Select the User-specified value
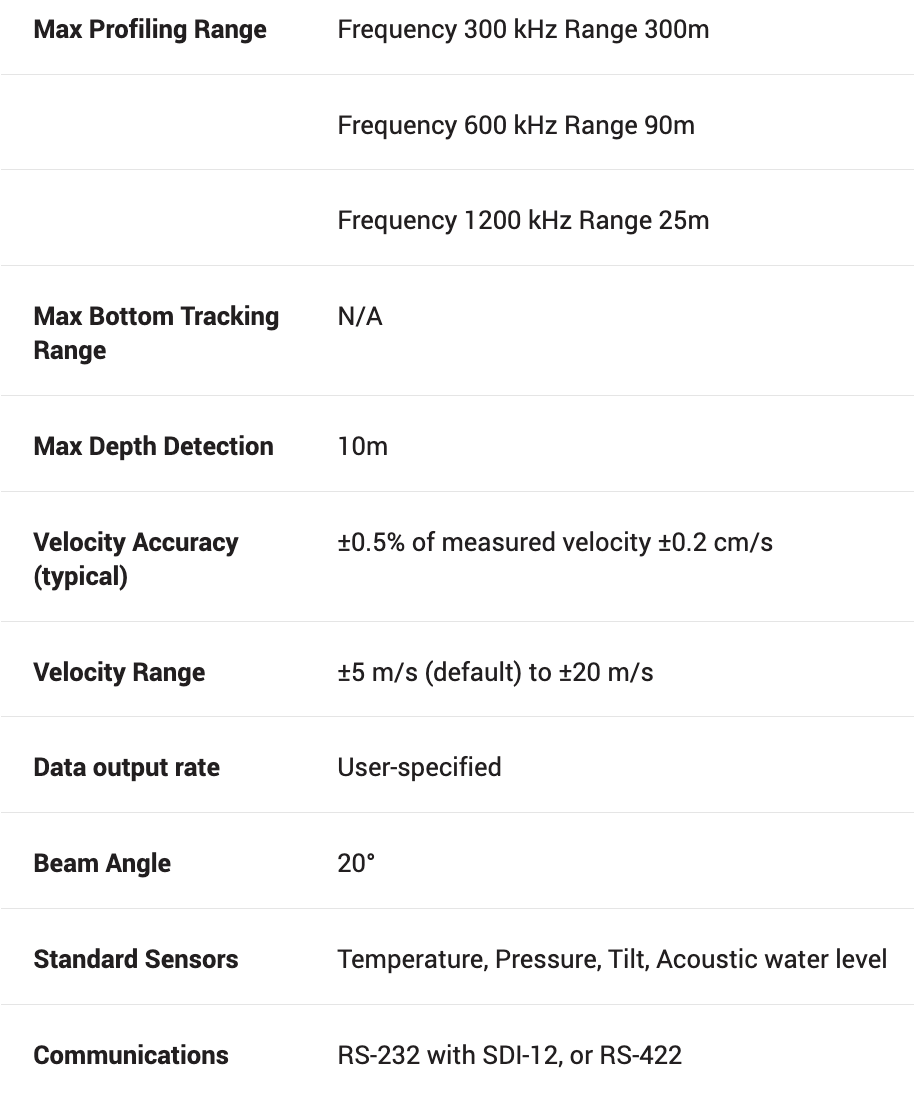The height and width of the screenshot is (1098, 914). pyautogui.click(x=419, y=768)
